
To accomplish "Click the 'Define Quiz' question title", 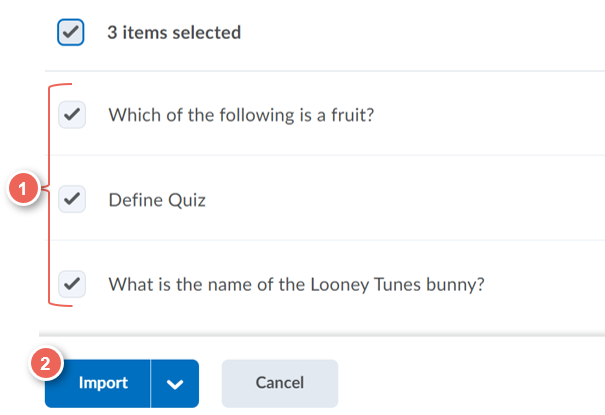I will [x=157, y=200].
